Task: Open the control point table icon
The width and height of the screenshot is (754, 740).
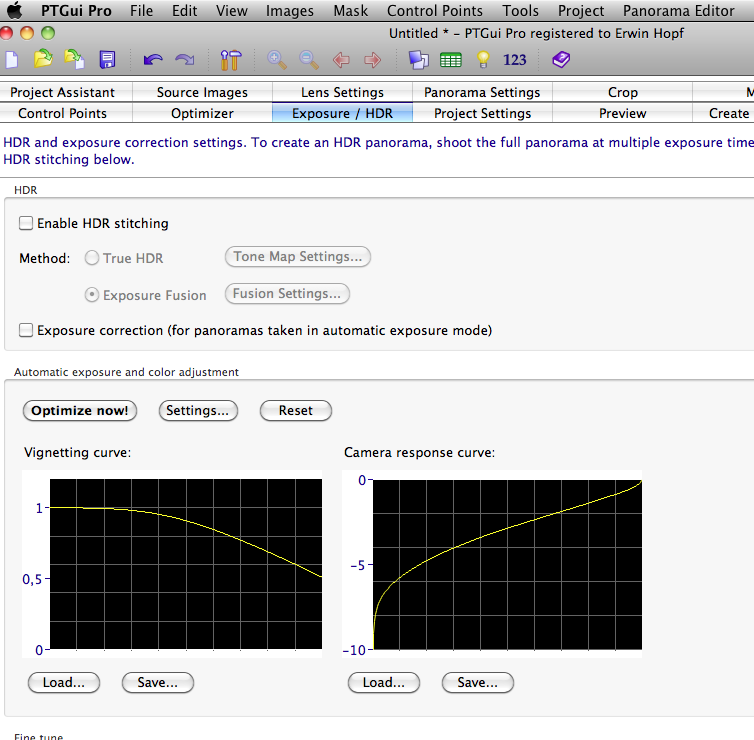Action: (x=451, y=61)
